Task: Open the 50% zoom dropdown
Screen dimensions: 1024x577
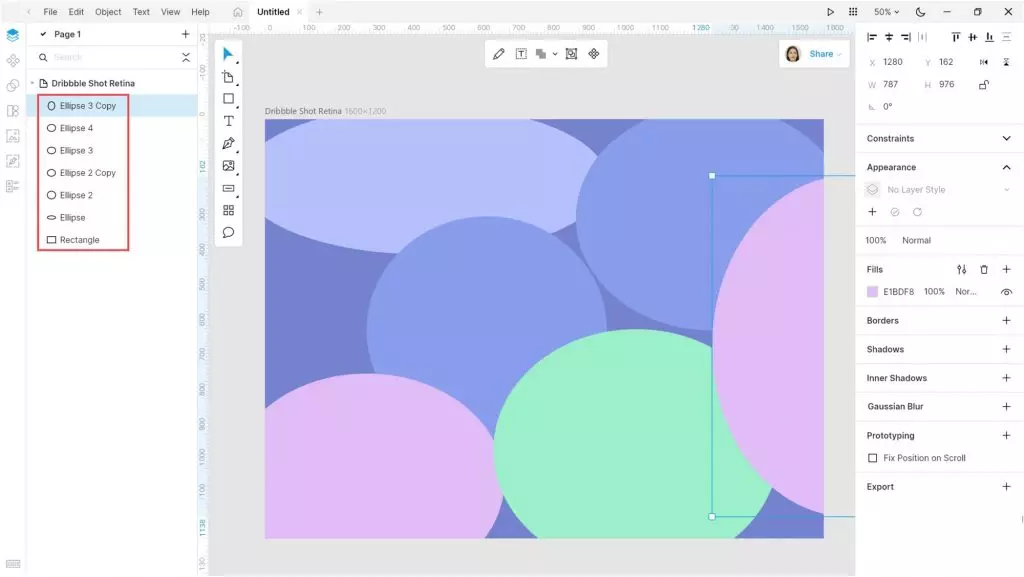Action: point(886,12)
